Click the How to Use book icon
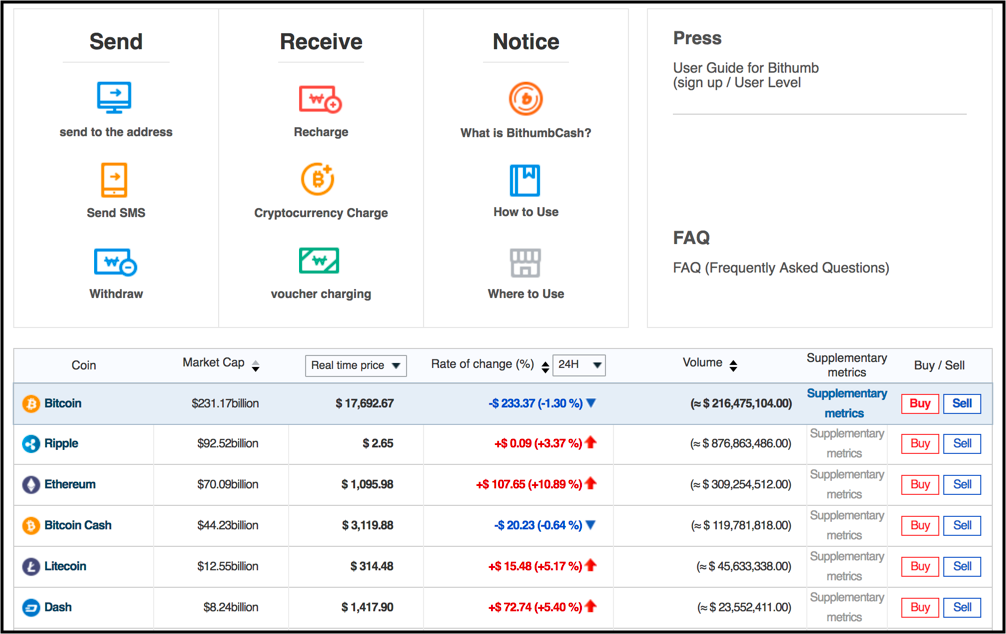Screen dimensions: 1006x634 point(525,181)
